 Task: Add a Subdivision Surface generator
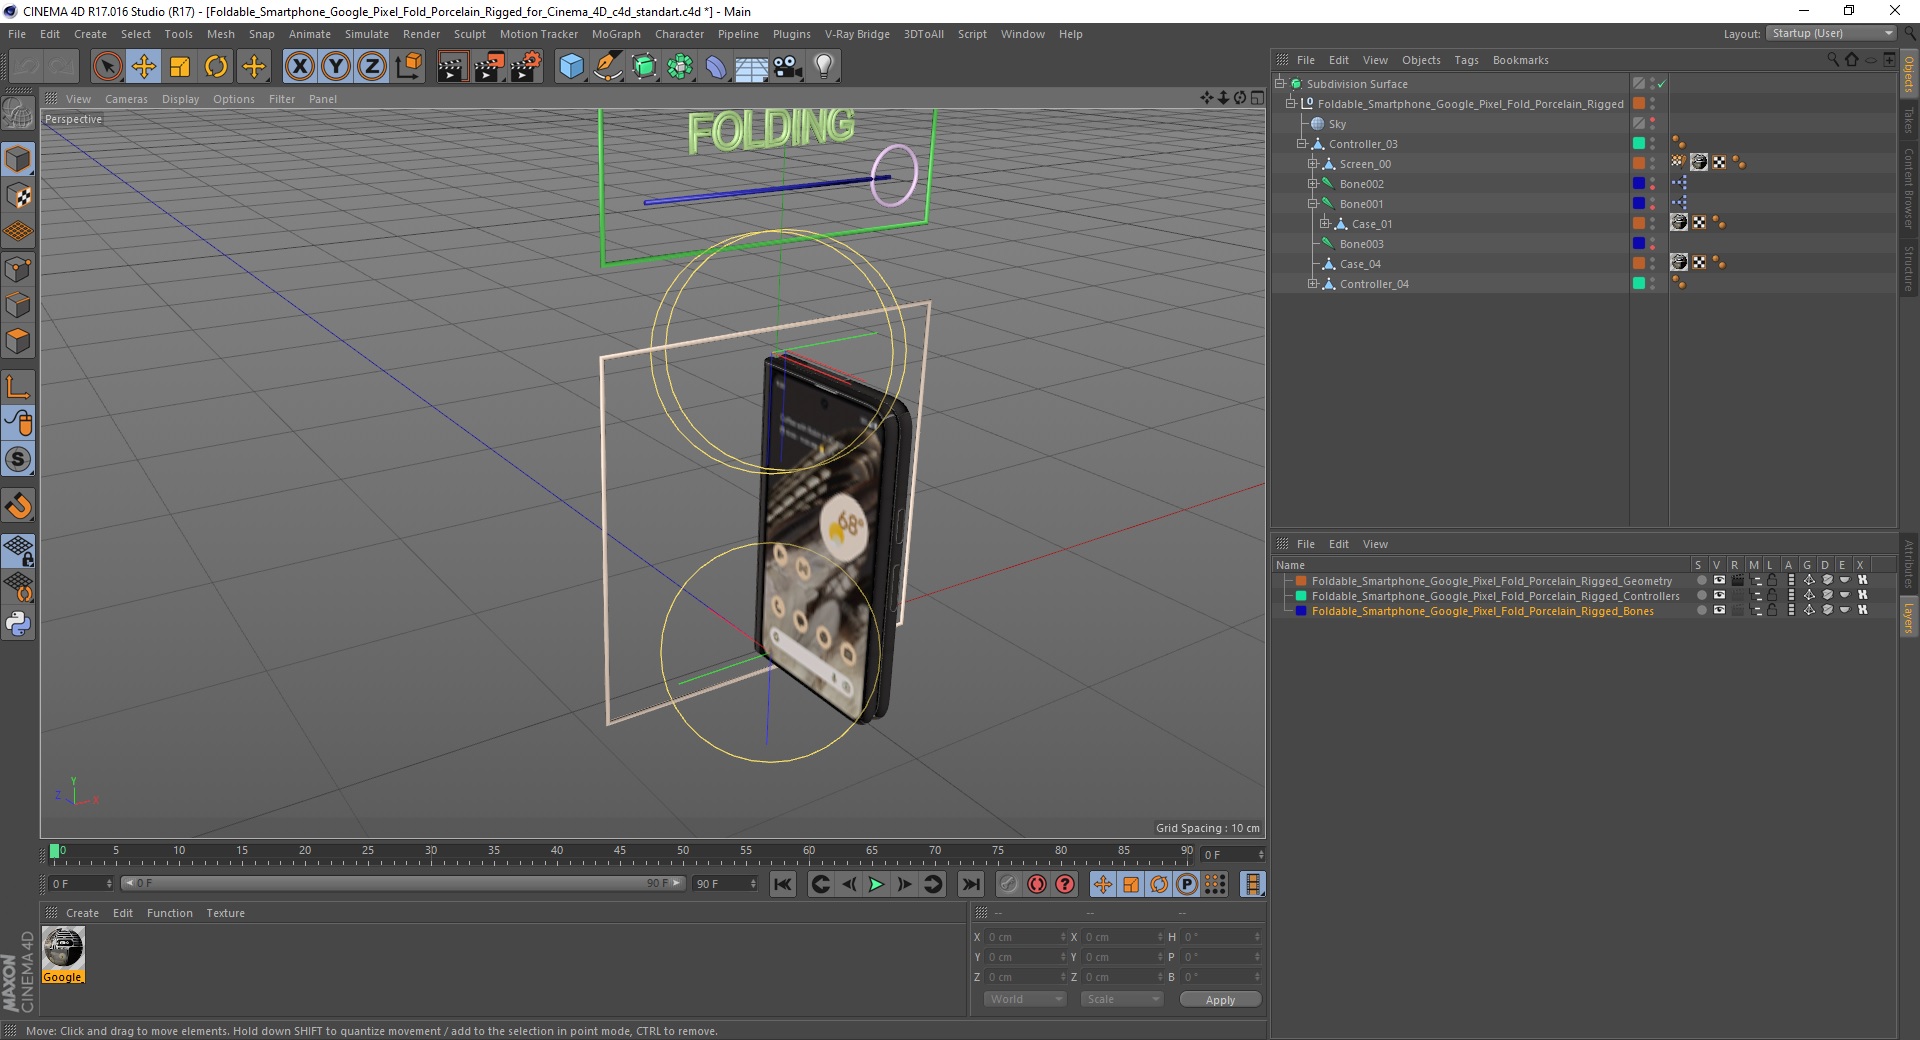click(644, 67)
